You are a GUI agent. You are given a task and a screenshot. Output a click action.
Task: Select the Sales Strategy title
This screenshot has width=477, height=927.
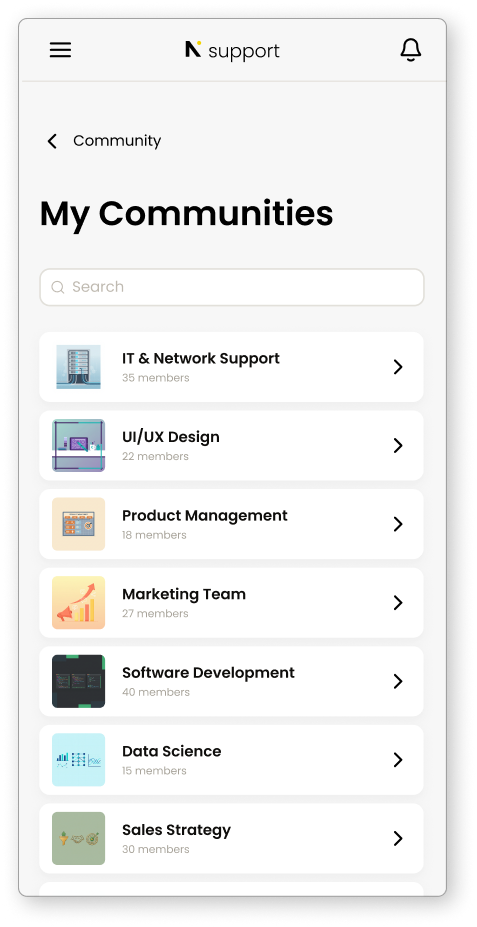pyautogui.click(x=176, y=830)
